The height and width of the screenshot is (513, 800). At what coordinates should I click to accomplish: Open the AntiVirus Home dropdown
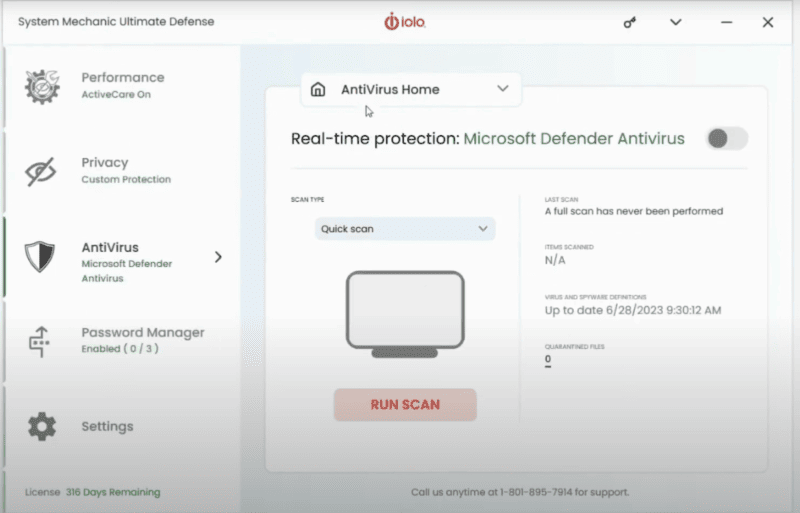pyautogui.click(x=411, y=89)
